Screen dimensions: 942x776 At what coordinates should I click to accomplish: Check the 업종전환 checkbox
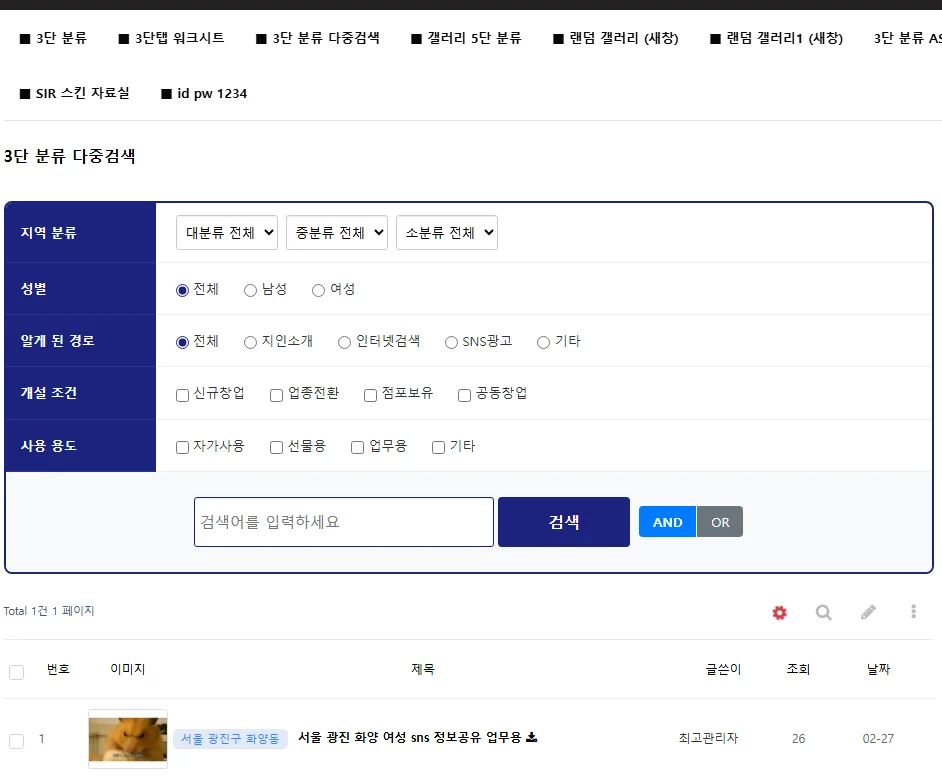276,395
